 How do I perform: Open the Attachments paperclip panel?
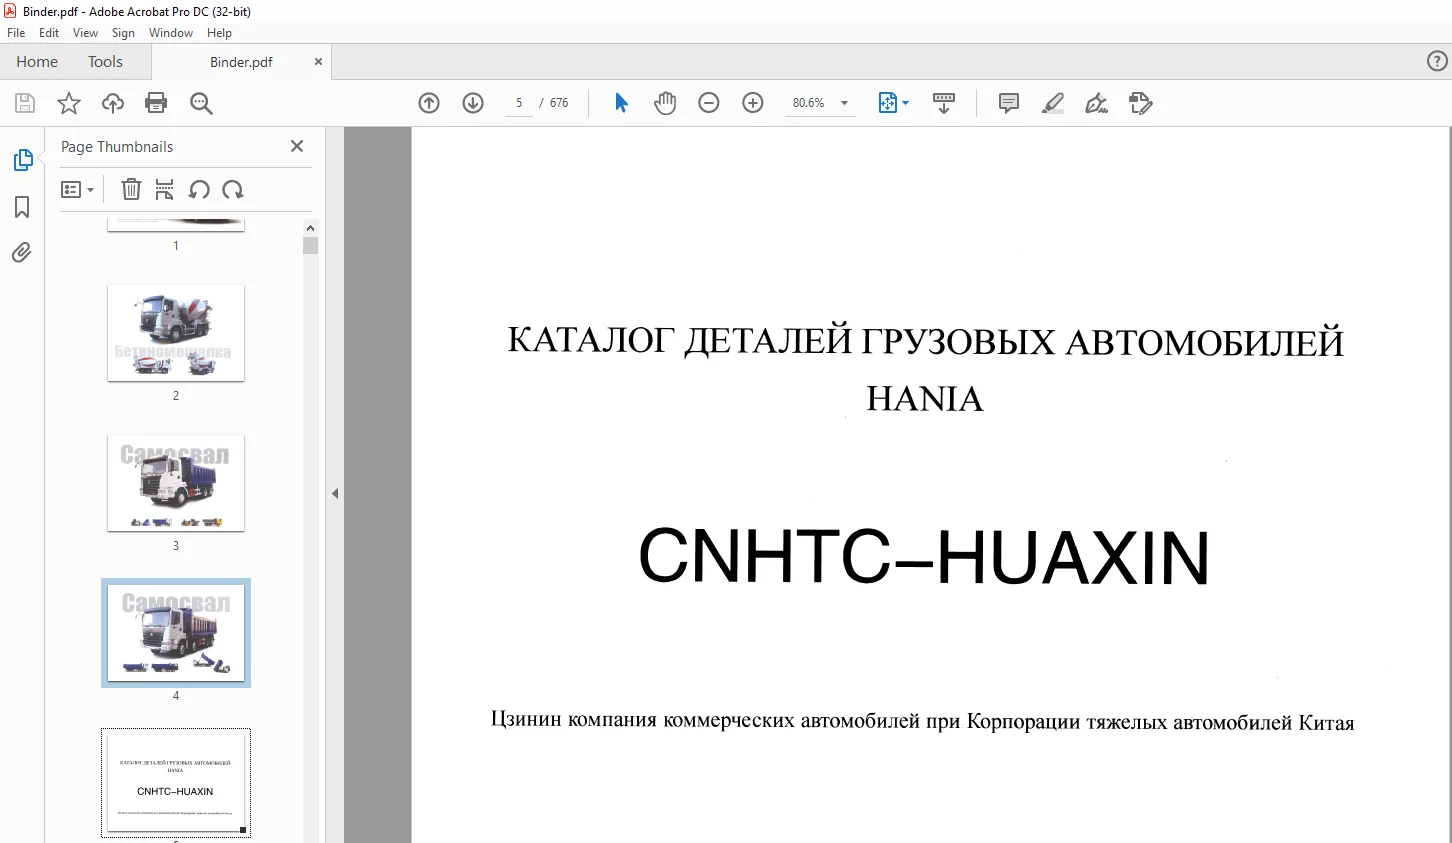(22, 252)
